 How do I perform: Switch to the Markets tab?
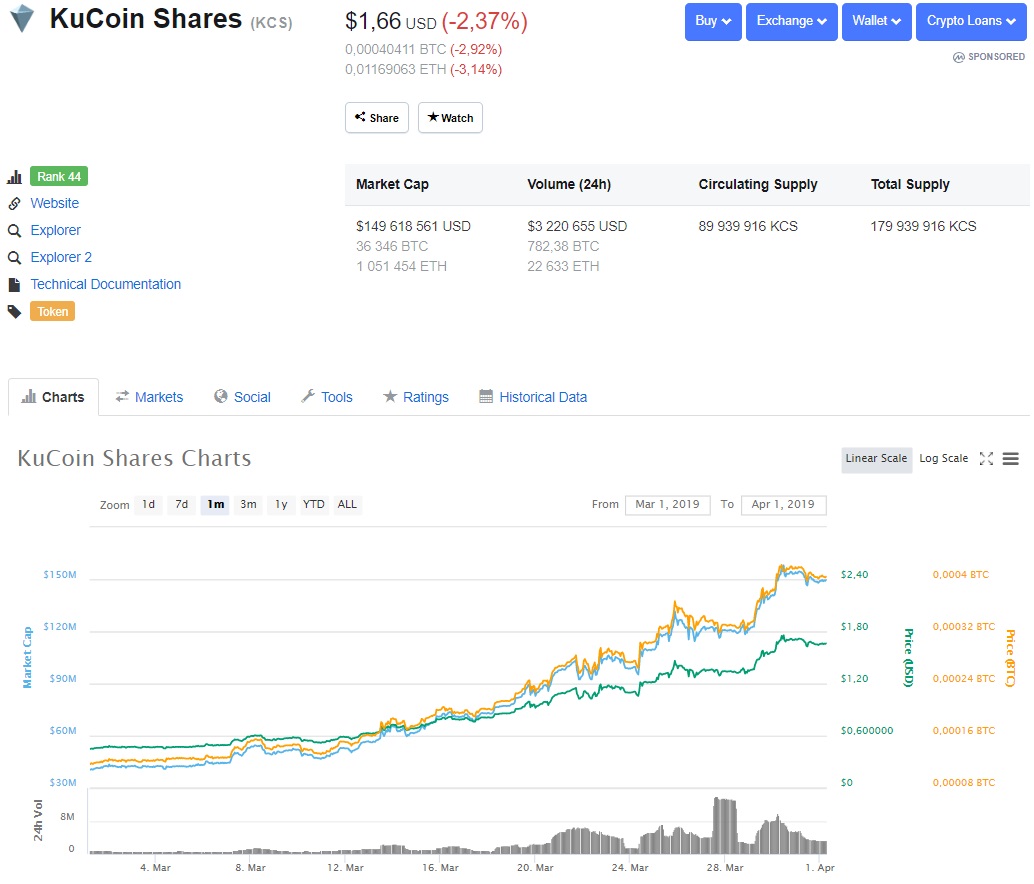[x=150, y=397]
